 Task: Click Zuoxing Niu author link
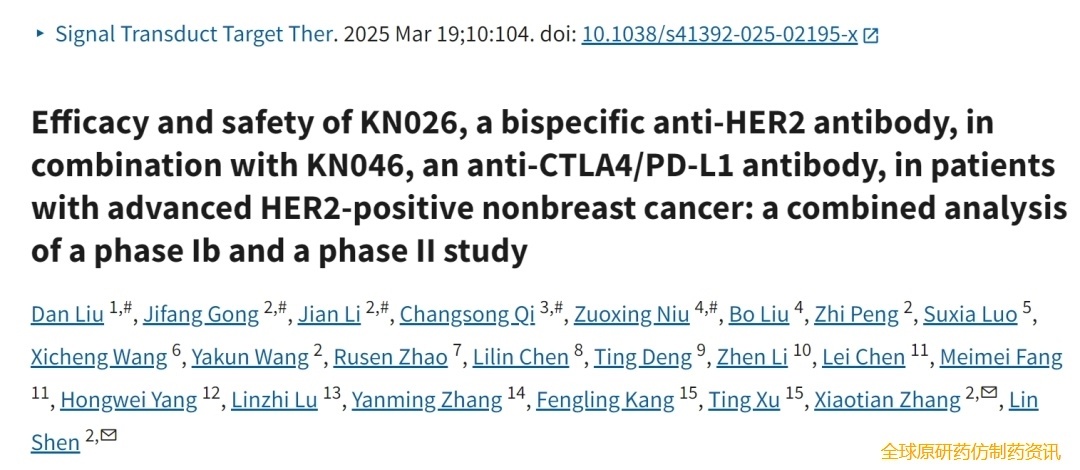click(631, 314)
